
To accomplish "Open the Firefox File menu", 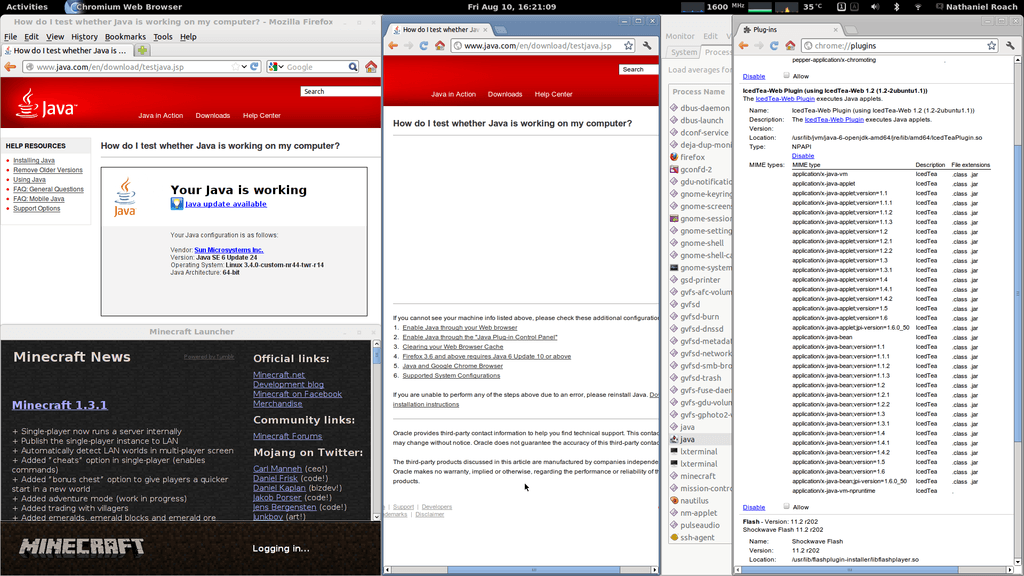I will click(x=10, y=37).
